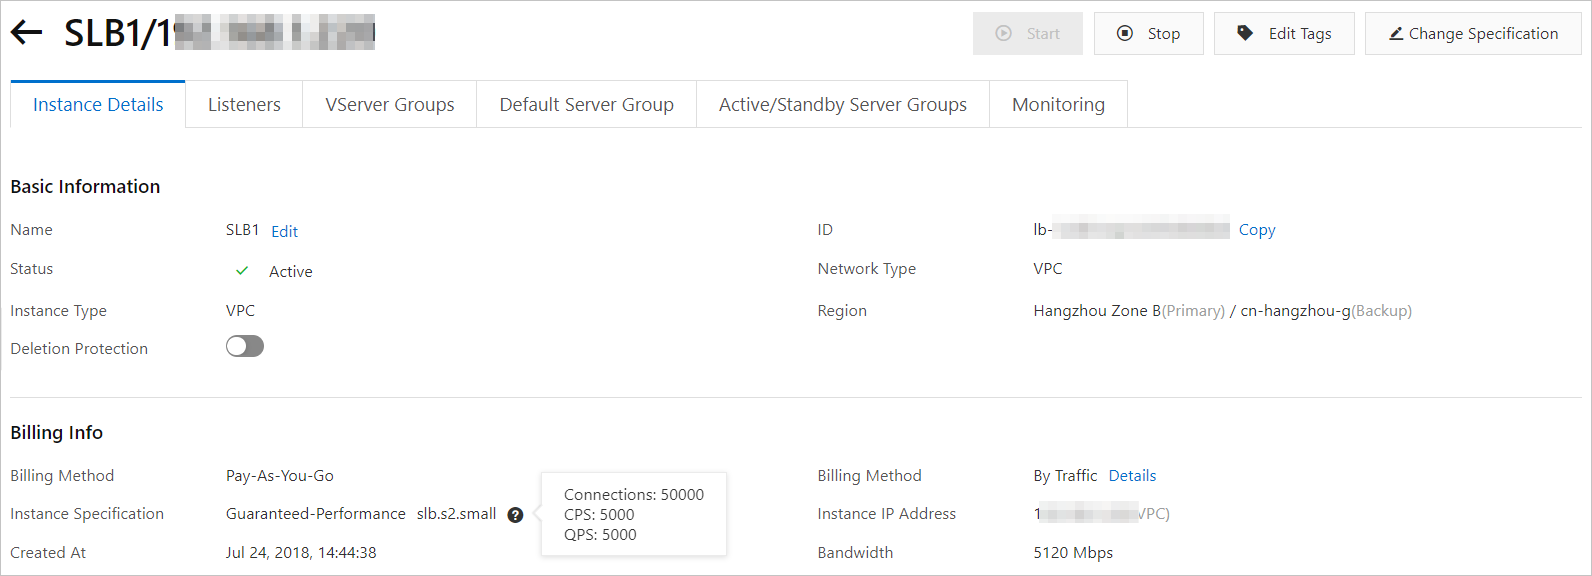The image size is (1592, 576).
Task: Go to Active/Standby Server Groups tab
Action: [843, 104]
